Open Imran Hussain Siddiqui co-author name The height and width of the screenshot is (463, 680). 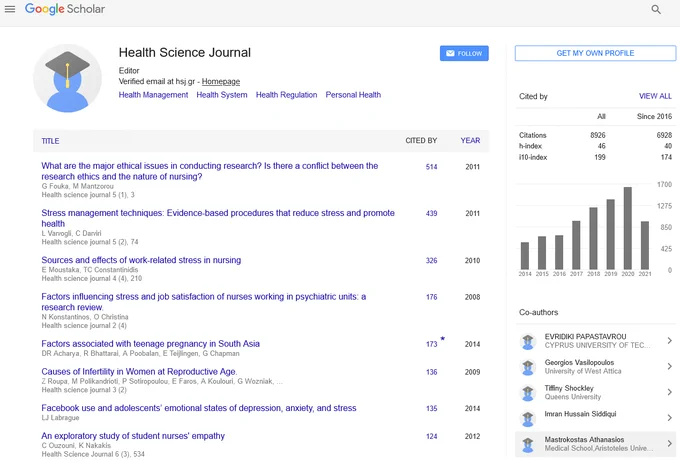[x=580, y=414]
